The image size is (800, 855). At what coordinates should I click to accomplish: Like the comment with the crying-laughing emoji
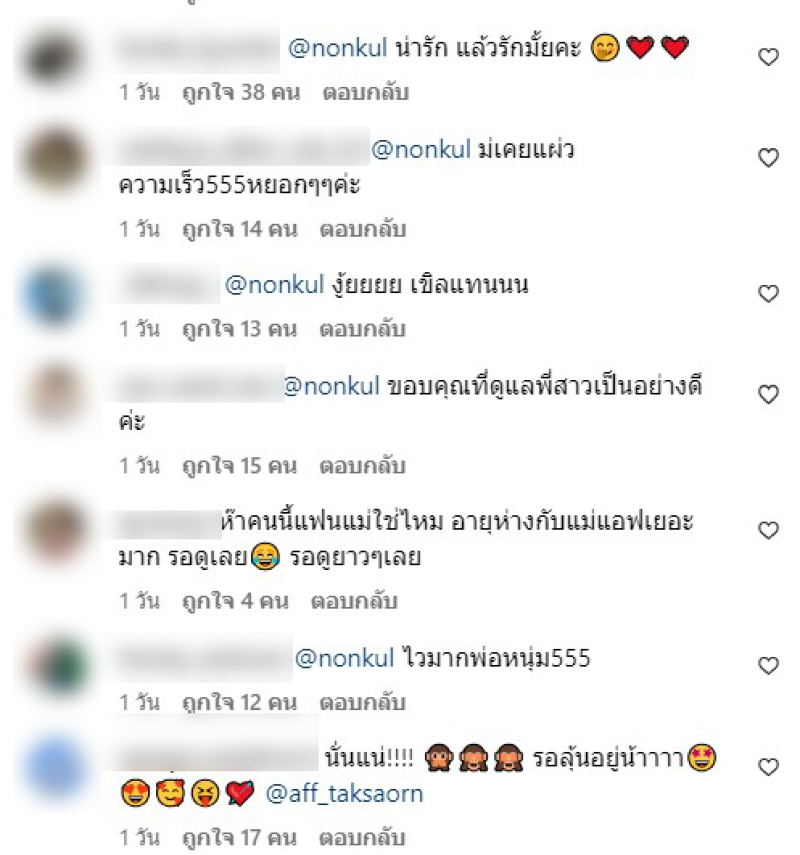[x=768, y=531]
